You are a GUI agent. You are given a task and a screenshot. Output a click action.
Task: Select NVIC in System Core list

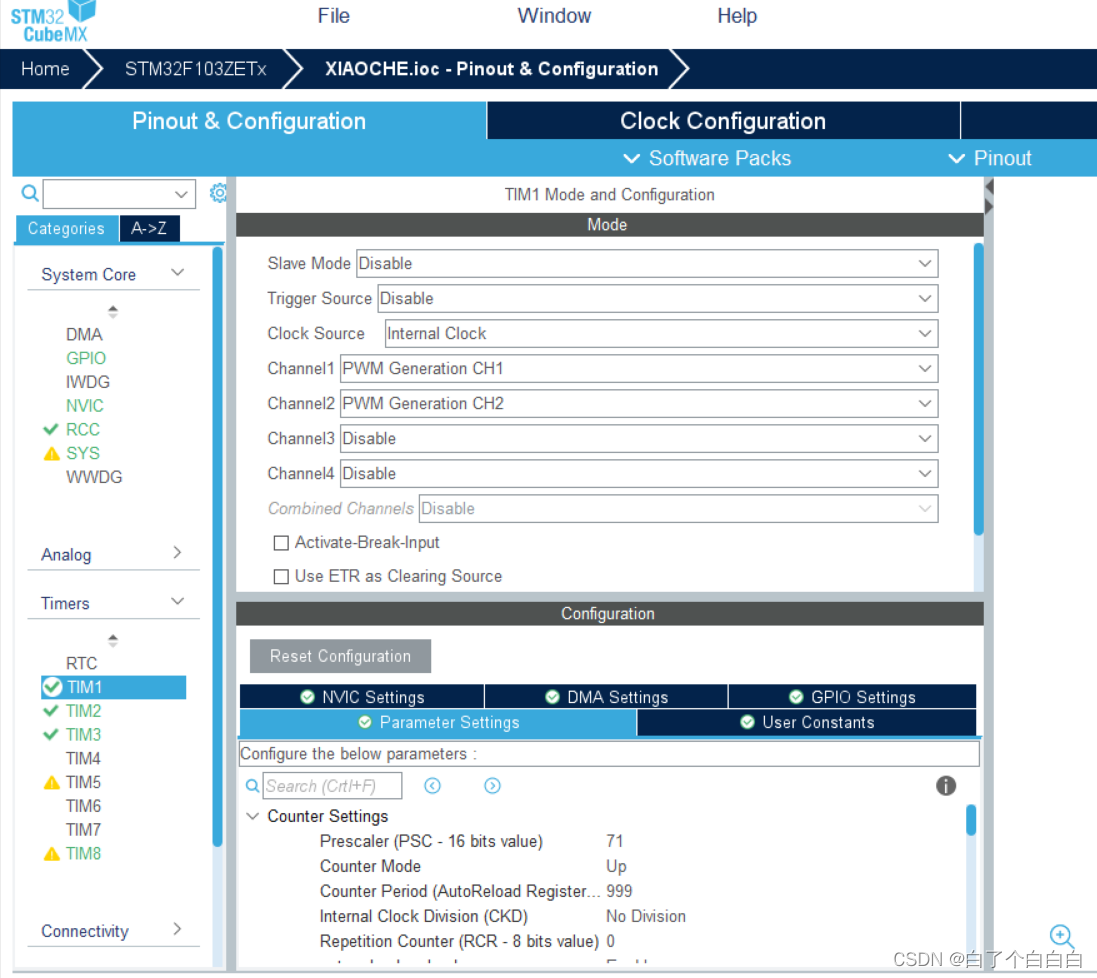click(x=85, y=406)
